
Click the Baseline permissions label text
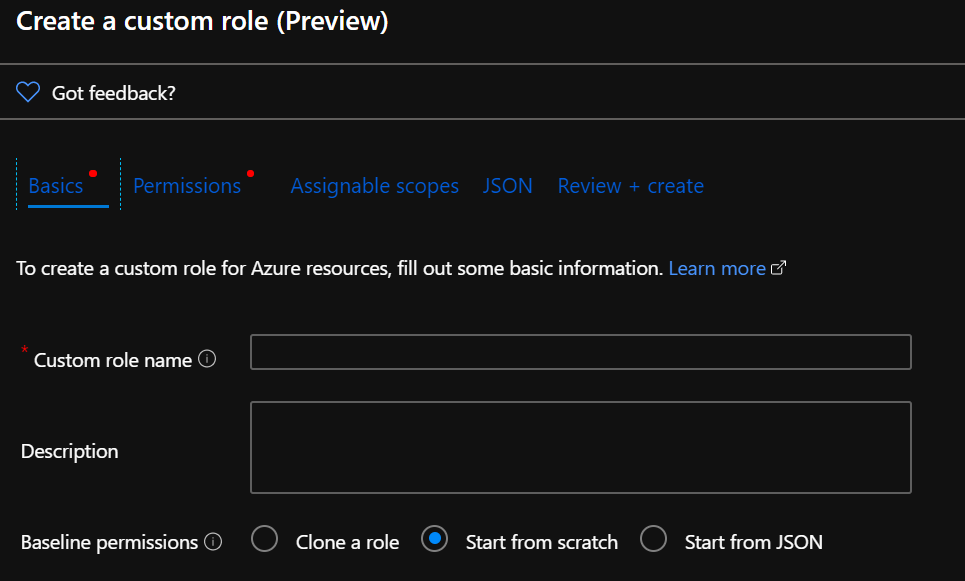109,542
